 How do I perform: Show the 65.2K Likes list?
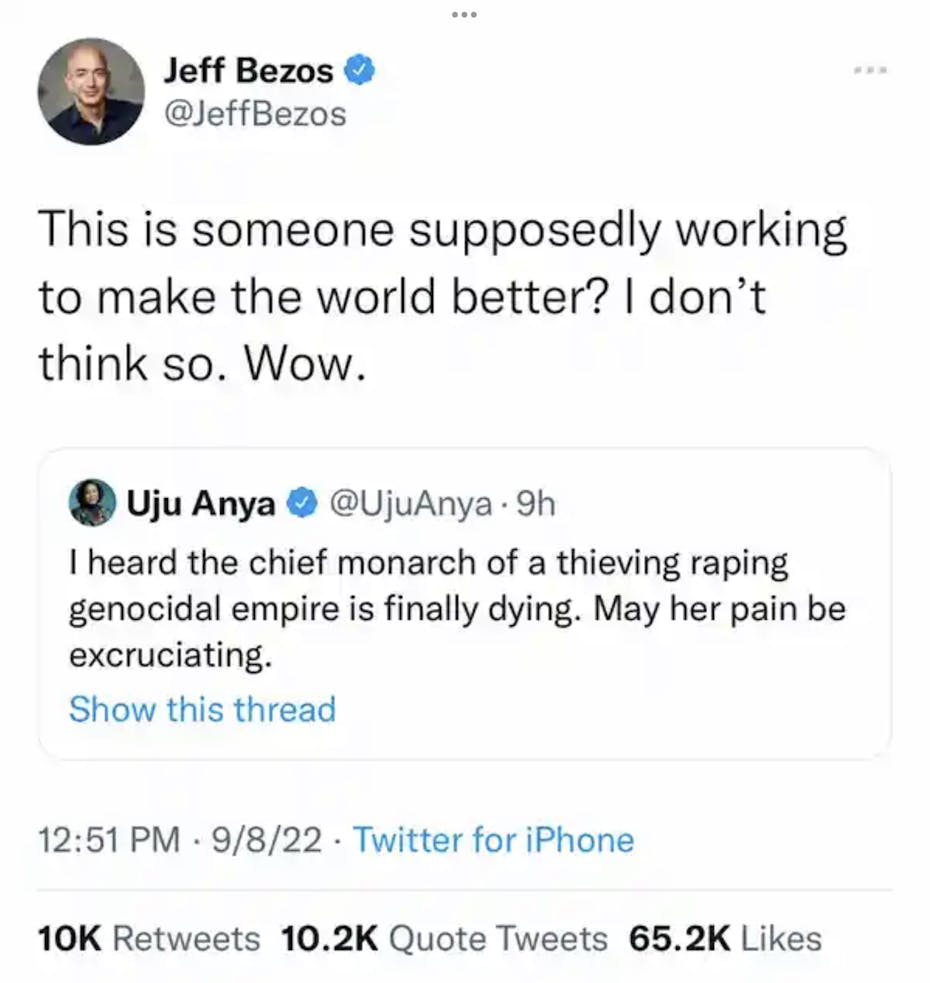725,938
